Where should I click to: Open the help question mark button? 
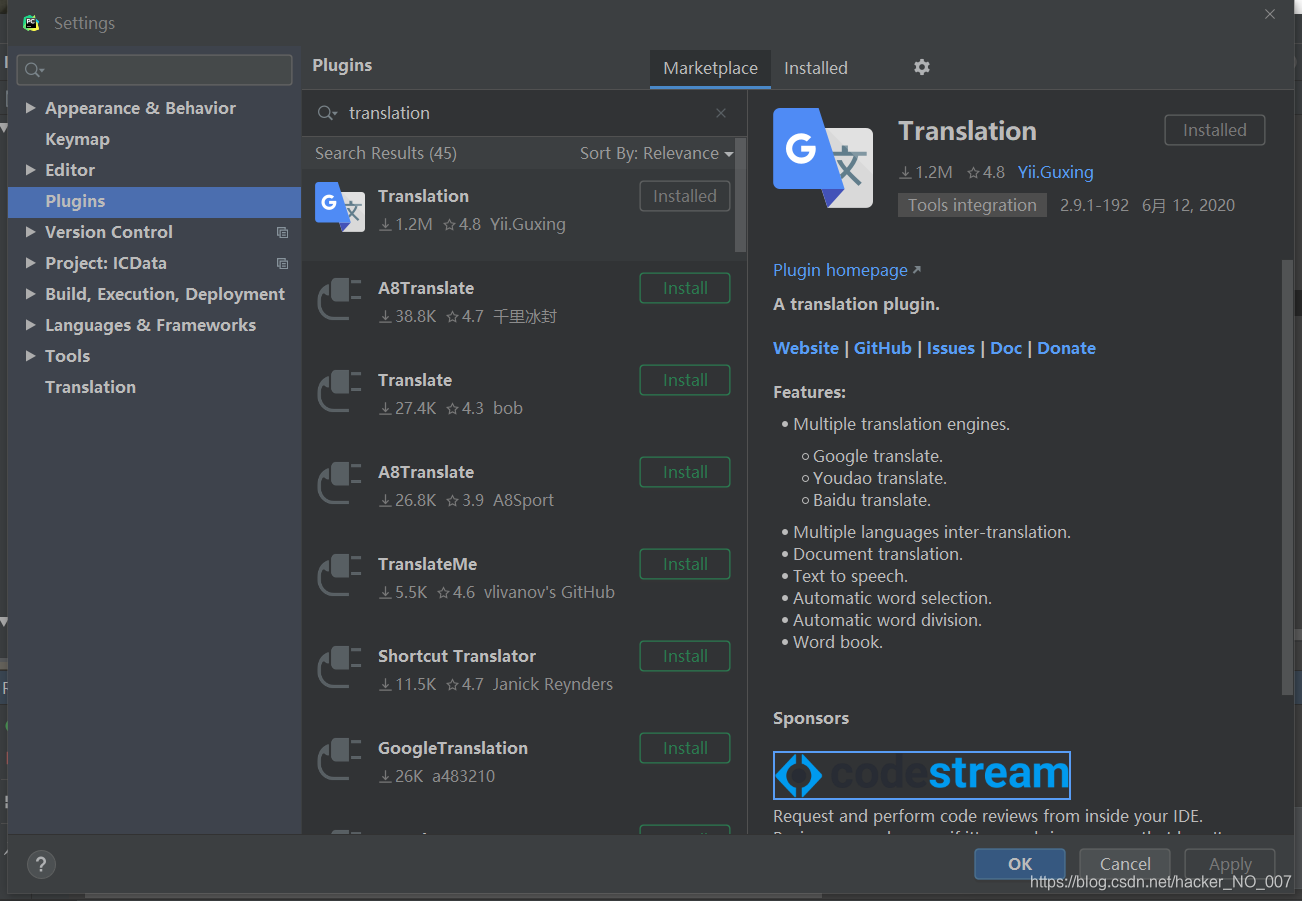(41, 865)
